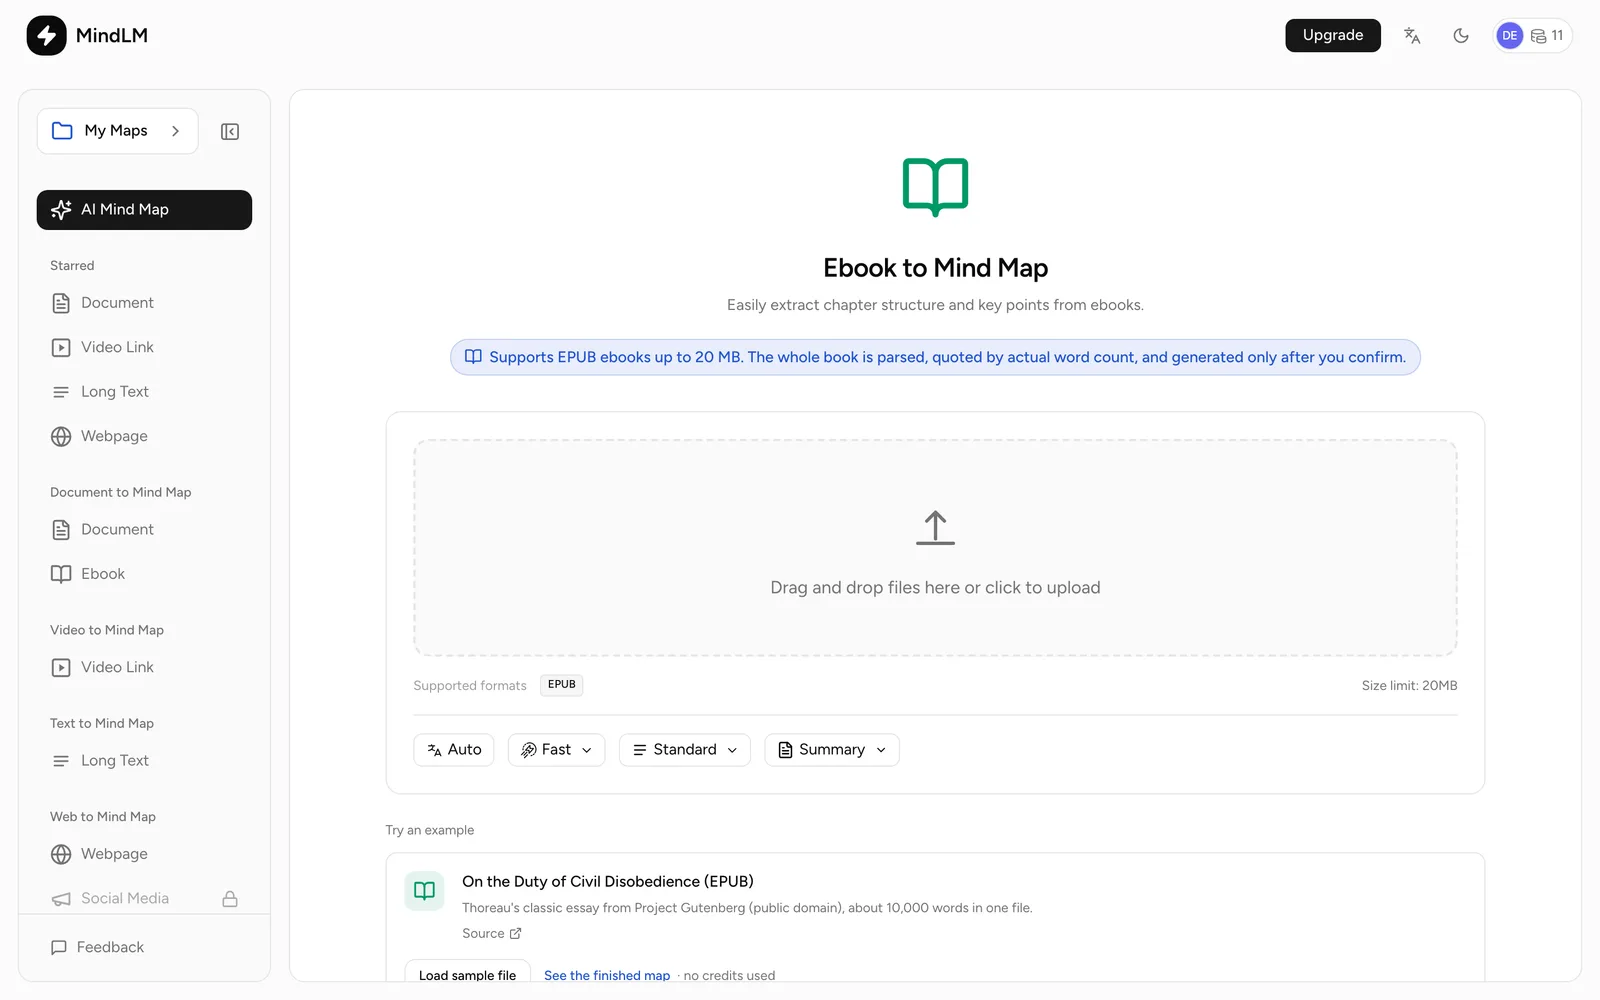The image size is (1600, 1000).
Task: Toggle dark mode moon icon
Action: click(x=1461, y=35)
